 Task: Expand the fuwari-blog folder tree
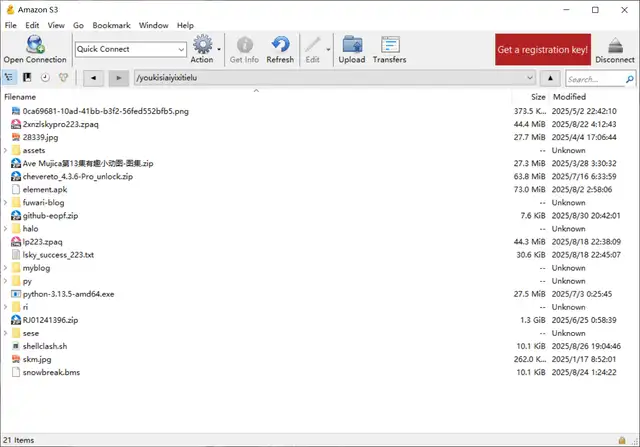coord(6,202)
